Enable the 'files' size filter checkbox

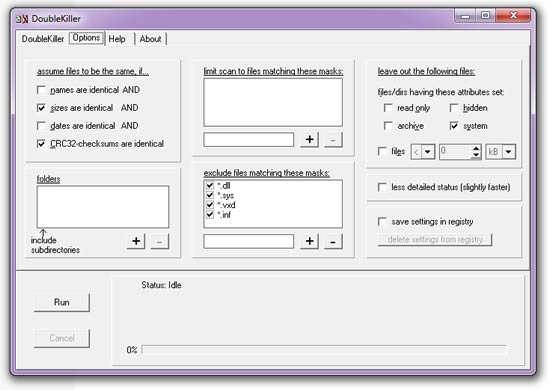pyautogui.click(x=382, y=151)
